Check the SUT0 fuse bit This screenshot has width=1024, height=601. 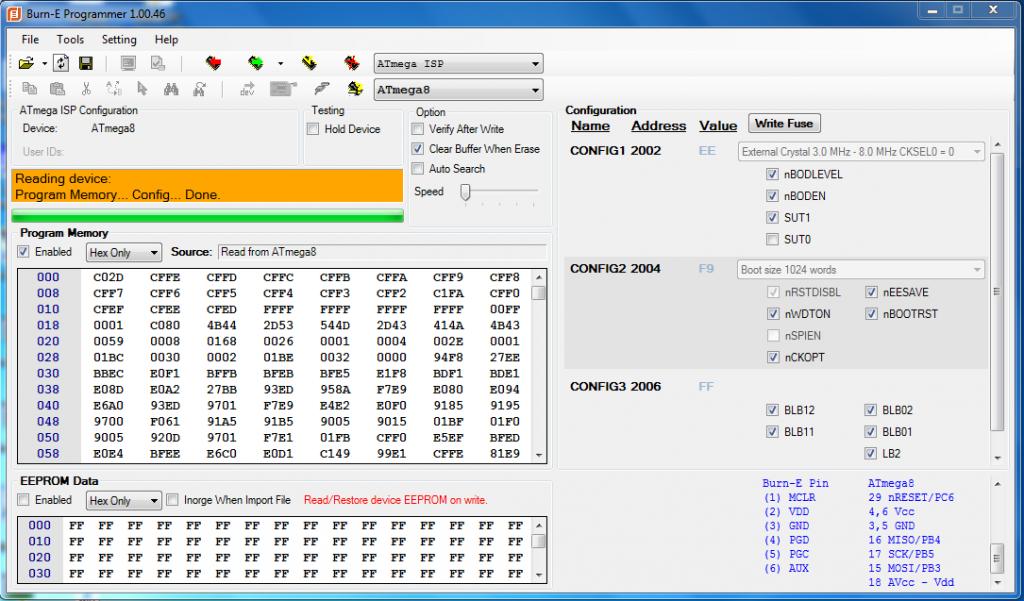coord(771,239)
